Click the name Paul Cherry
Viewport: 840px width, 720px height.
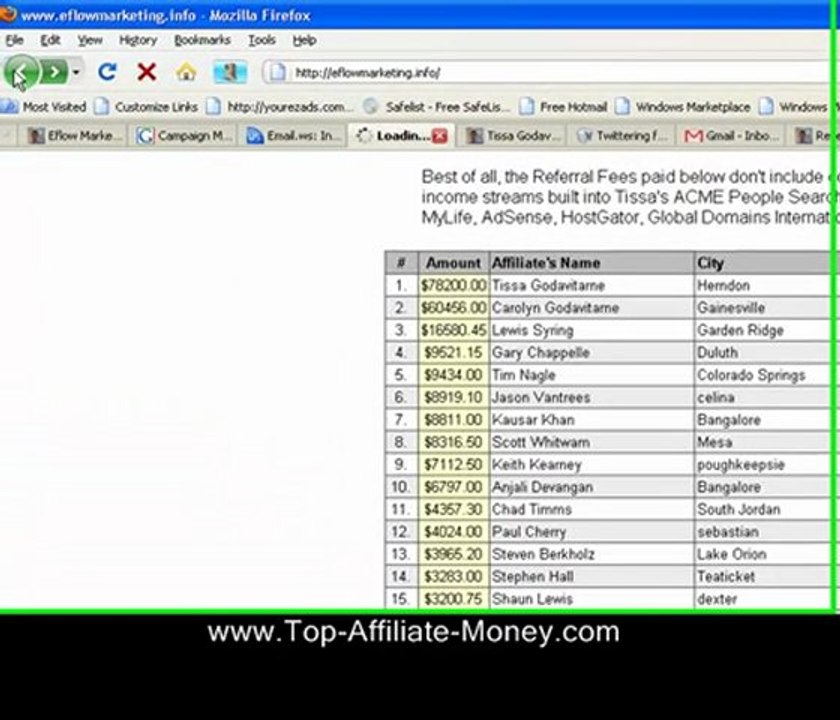(x=529, y=532)
